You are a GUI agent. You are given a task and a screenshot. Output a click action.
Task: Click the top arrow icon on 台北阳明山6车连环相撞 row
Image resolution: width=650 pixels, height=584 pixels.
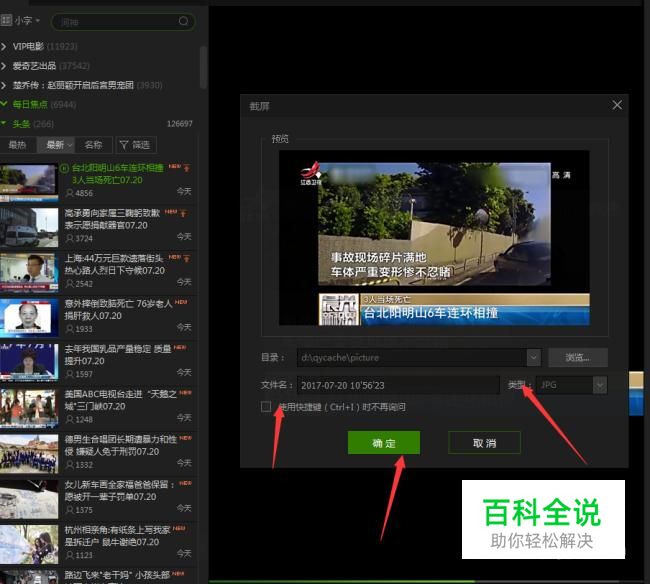pyautogui.click(x=187, y=168)
